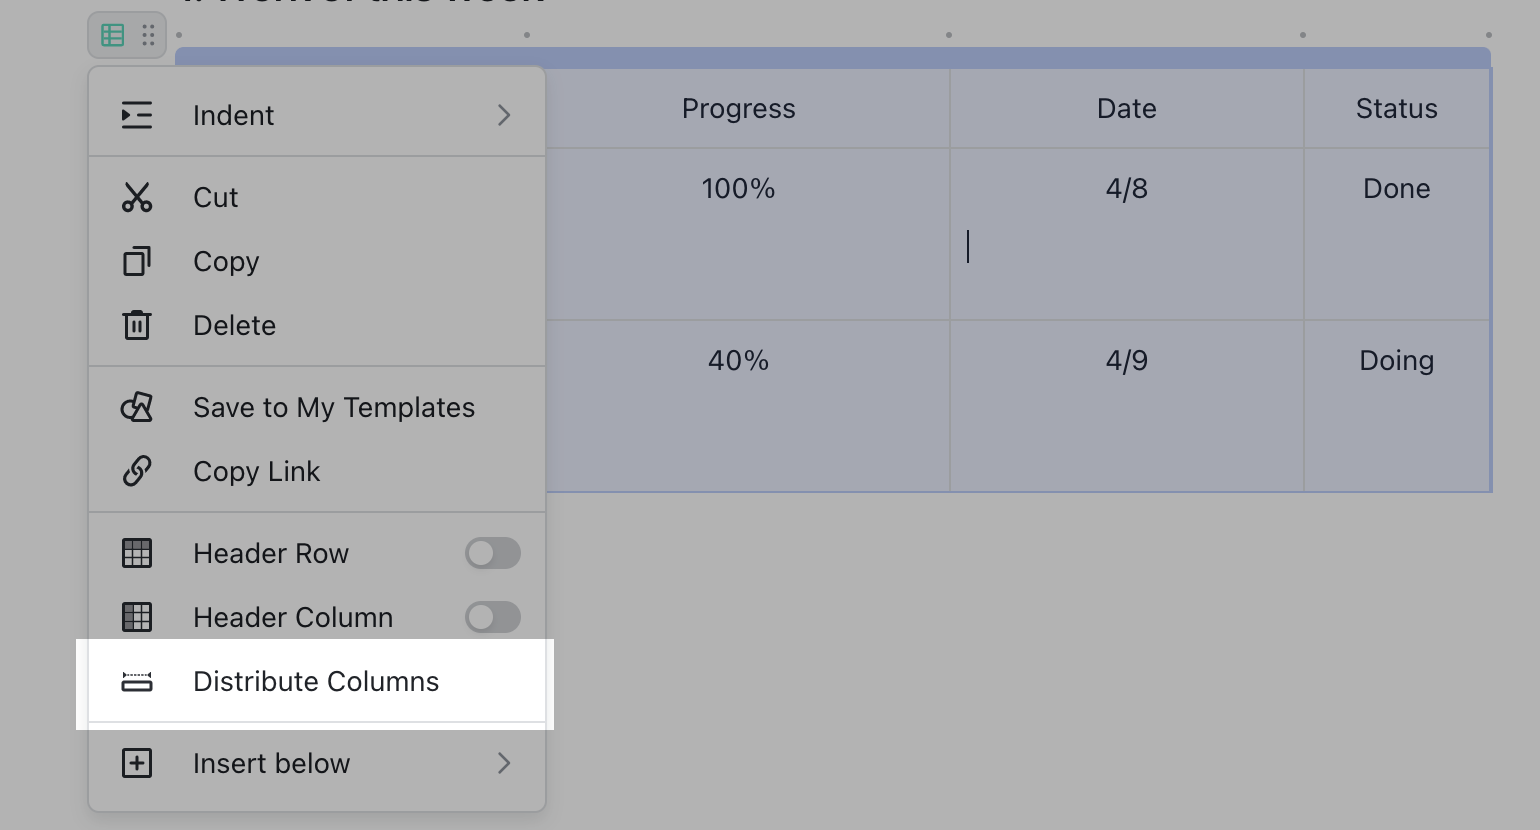Click the Copy Link menu option

(x=256, y=471)
